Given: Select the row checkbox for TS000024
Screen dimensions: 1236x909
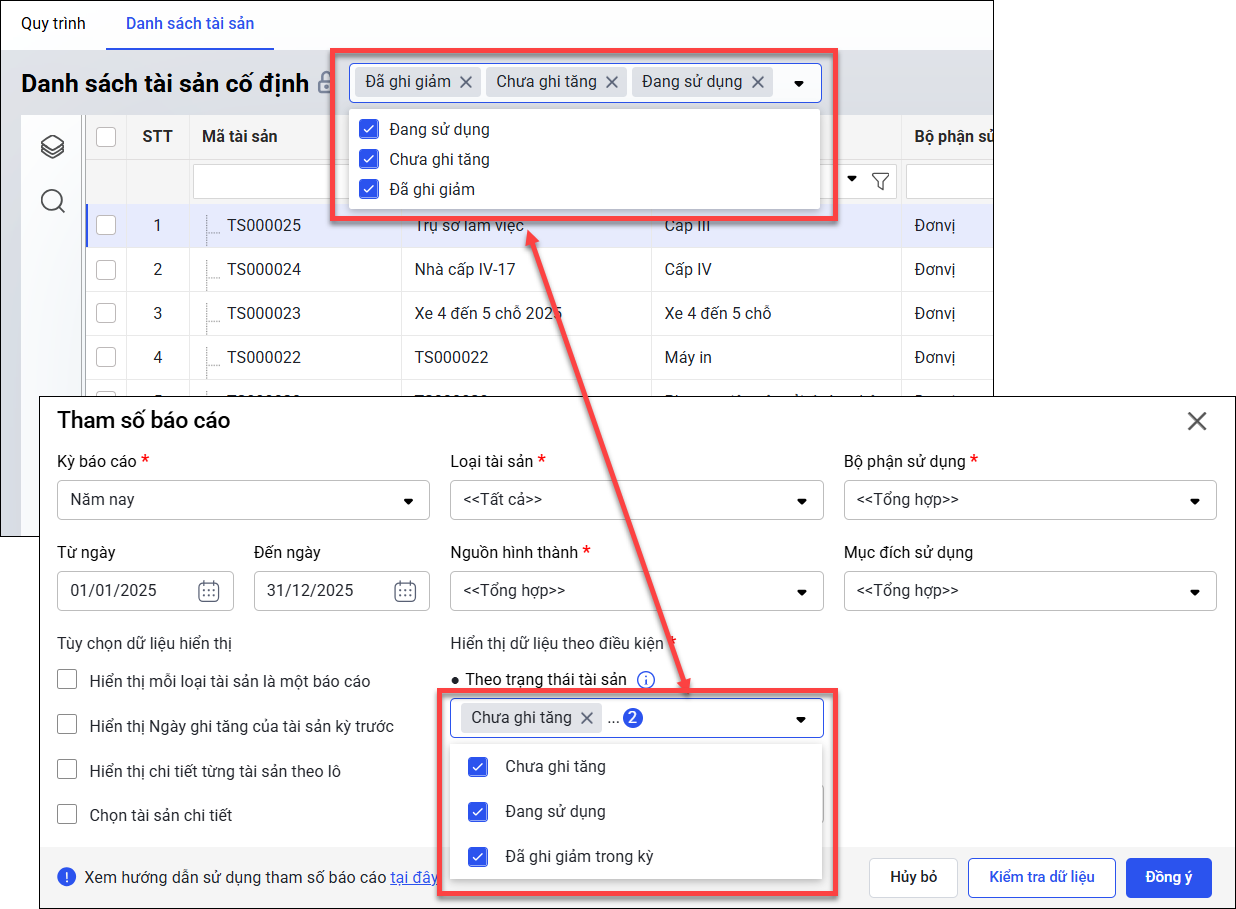Looking at the screenshot, I should (106, 269).
